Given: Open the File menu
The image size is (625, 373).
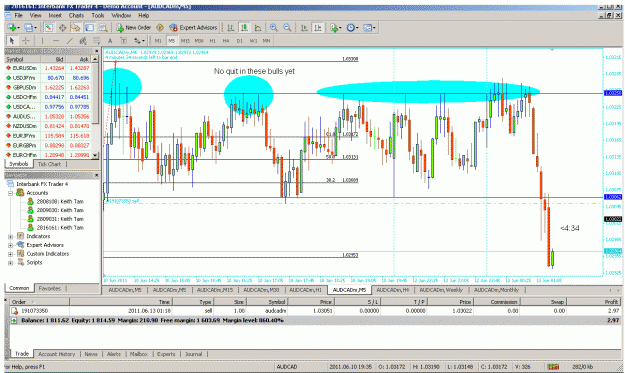Looking at the screenshot, I should click(x=18, y=16).
